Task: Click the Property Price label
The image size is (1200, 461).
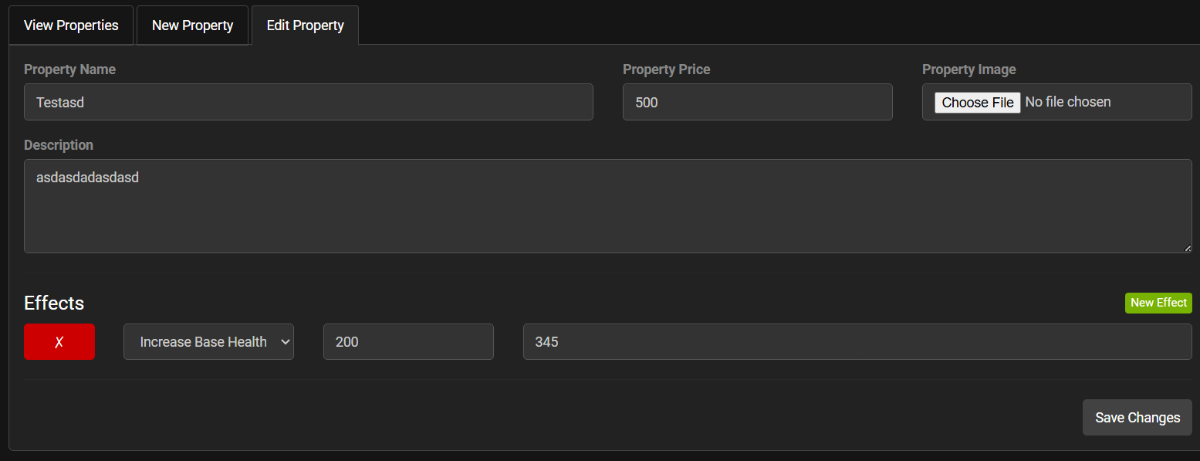Action: pos(666,70)
